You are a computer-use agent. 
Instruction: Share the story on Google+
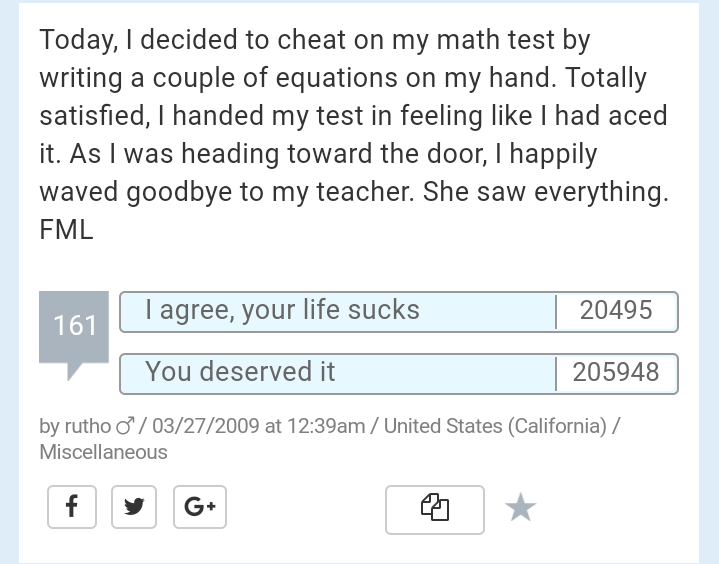click(200, 507)
